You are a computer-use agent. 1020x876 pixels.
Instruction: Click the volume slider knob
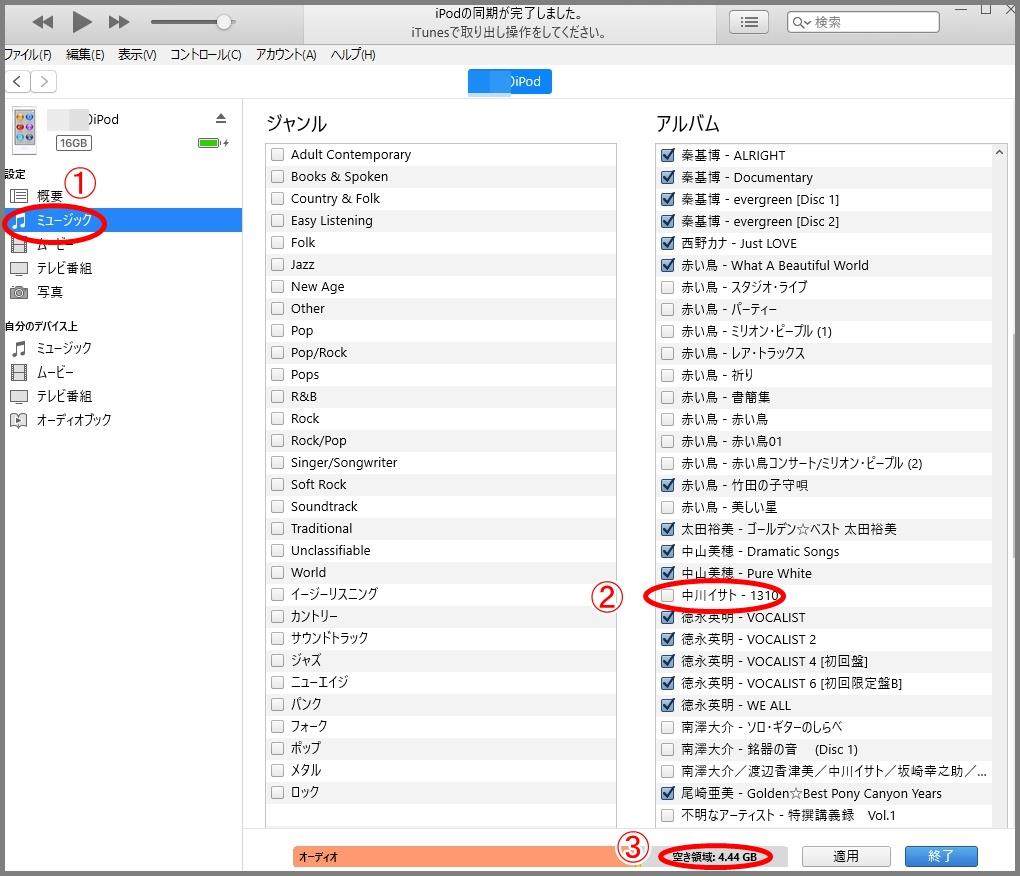(223, 22)
